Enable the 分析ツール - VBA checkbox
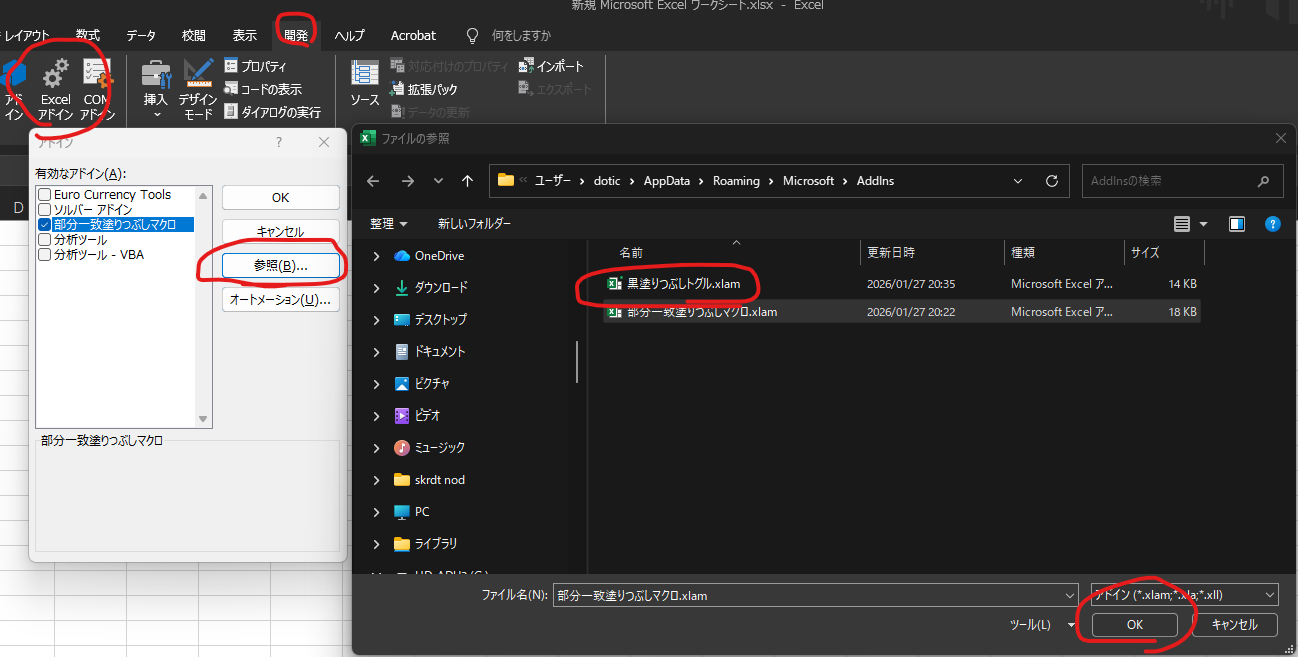Image resolution: width=1298 pixels, height=657 pixels. click(44, 255)
